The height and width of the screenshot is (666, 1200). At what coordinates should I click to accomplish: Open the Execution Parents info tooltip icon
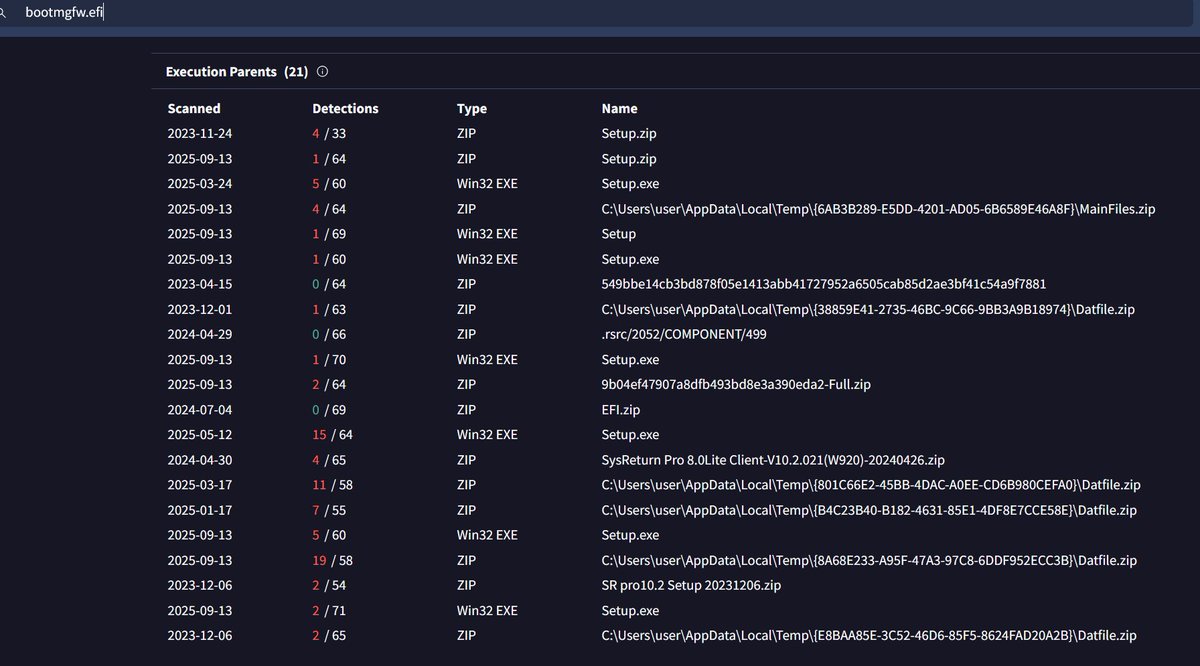point(321,71)
